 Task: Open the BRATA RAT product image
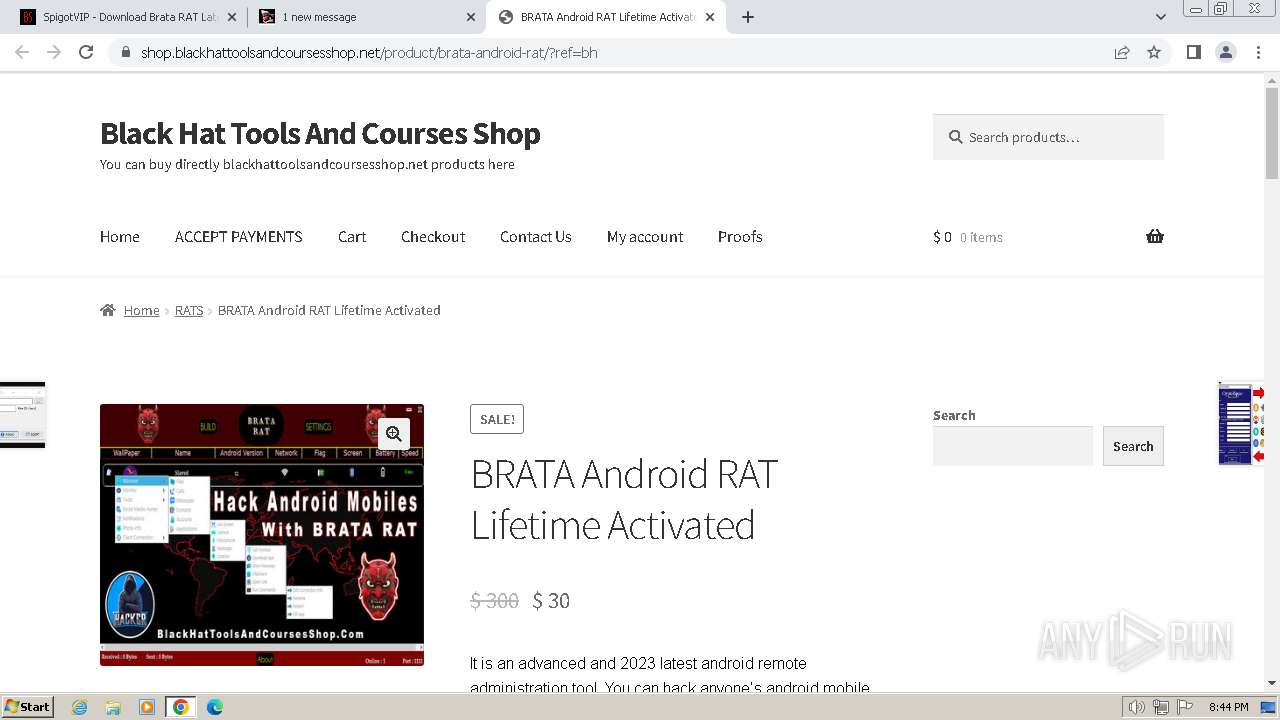pos(262,535)
